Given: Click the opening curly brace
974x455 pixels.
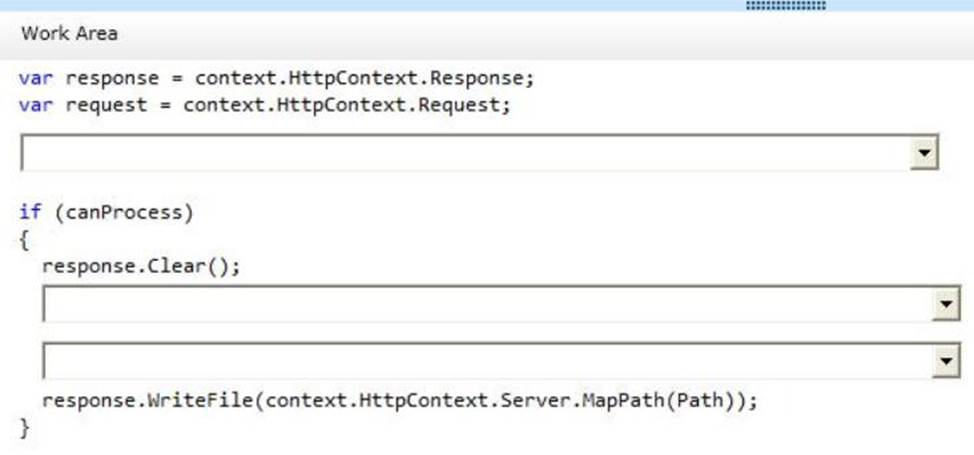Looking at the screenshot, I should point(24,240).
